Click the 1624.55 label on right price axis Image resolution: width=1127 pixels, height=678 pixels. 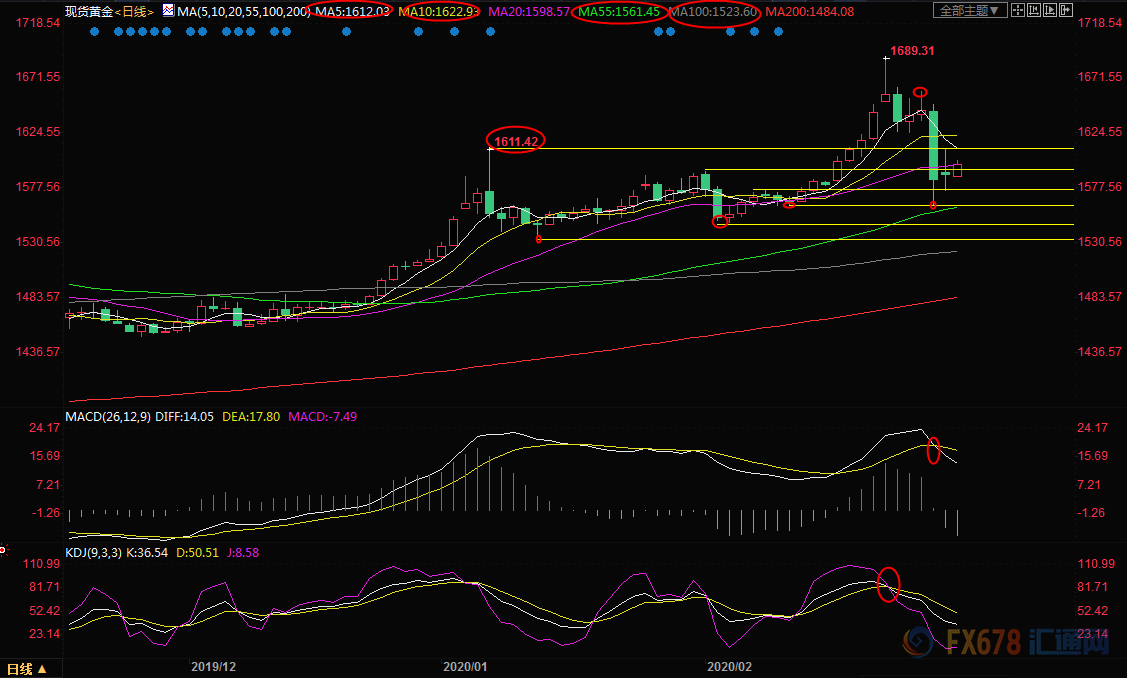1099,132
